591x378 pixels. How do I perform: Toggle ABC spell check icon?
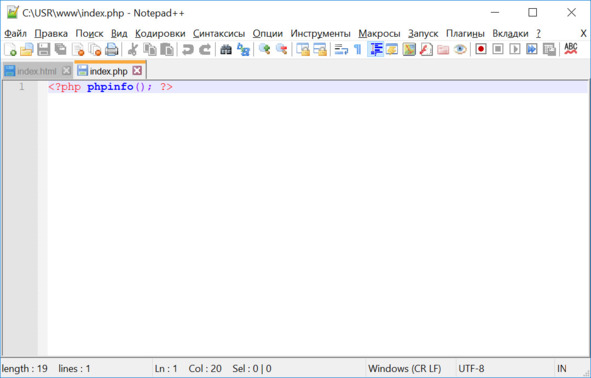571,49
